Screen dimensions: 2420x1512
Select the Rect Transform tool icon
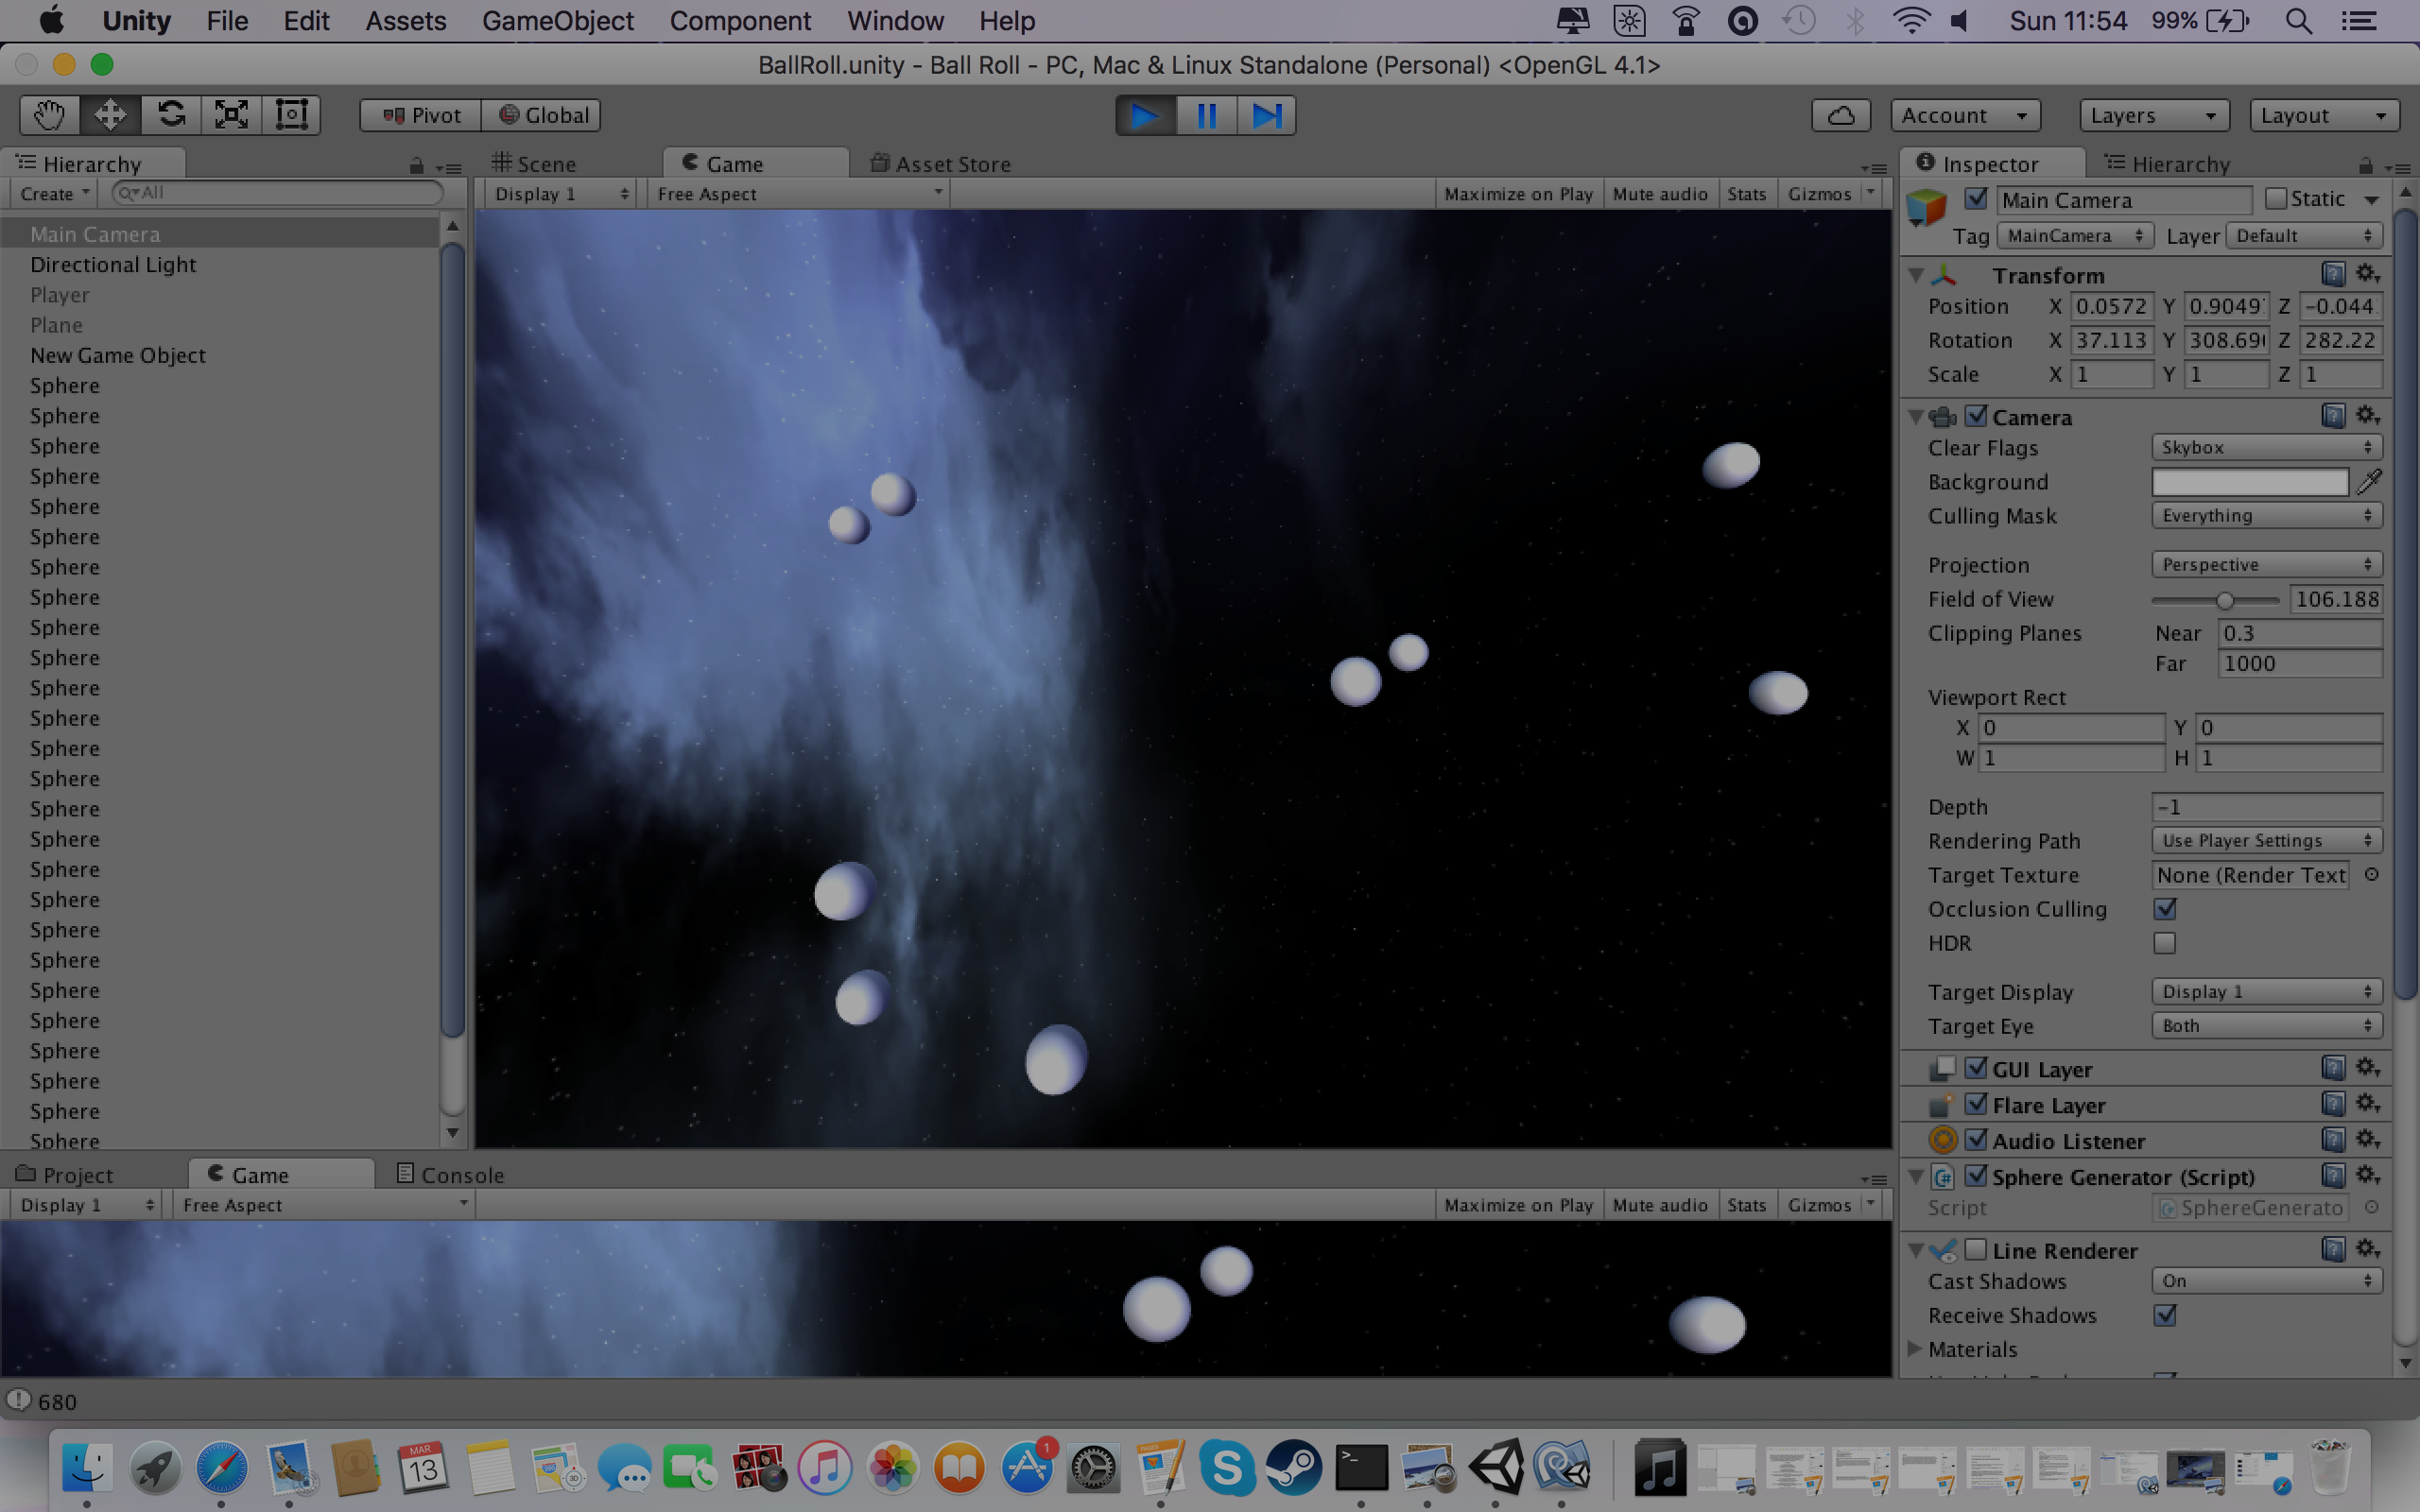(x=291, y=115)
